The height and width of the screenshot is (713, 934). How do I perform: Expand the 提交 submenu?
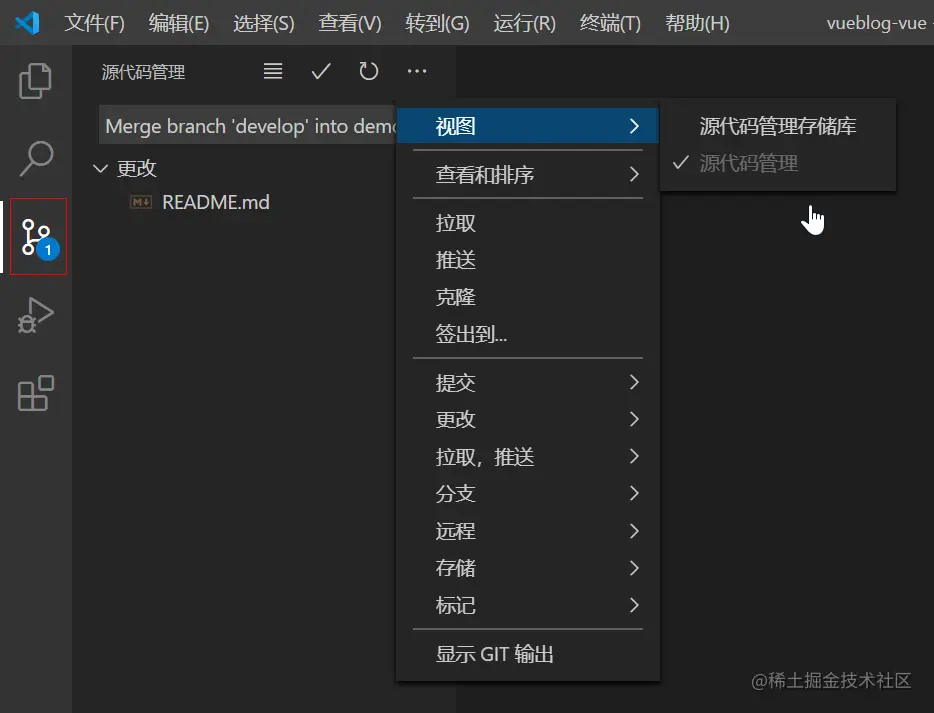pos(528,382)
